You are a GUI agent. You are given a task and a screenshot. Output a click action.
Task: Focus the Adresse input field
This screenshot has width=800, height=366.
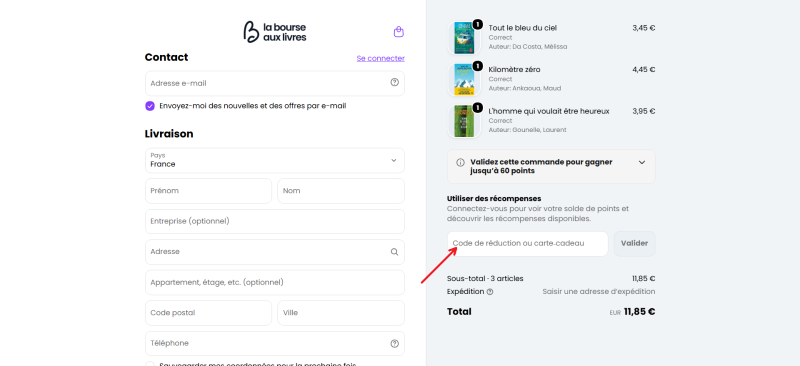[274, 252]
